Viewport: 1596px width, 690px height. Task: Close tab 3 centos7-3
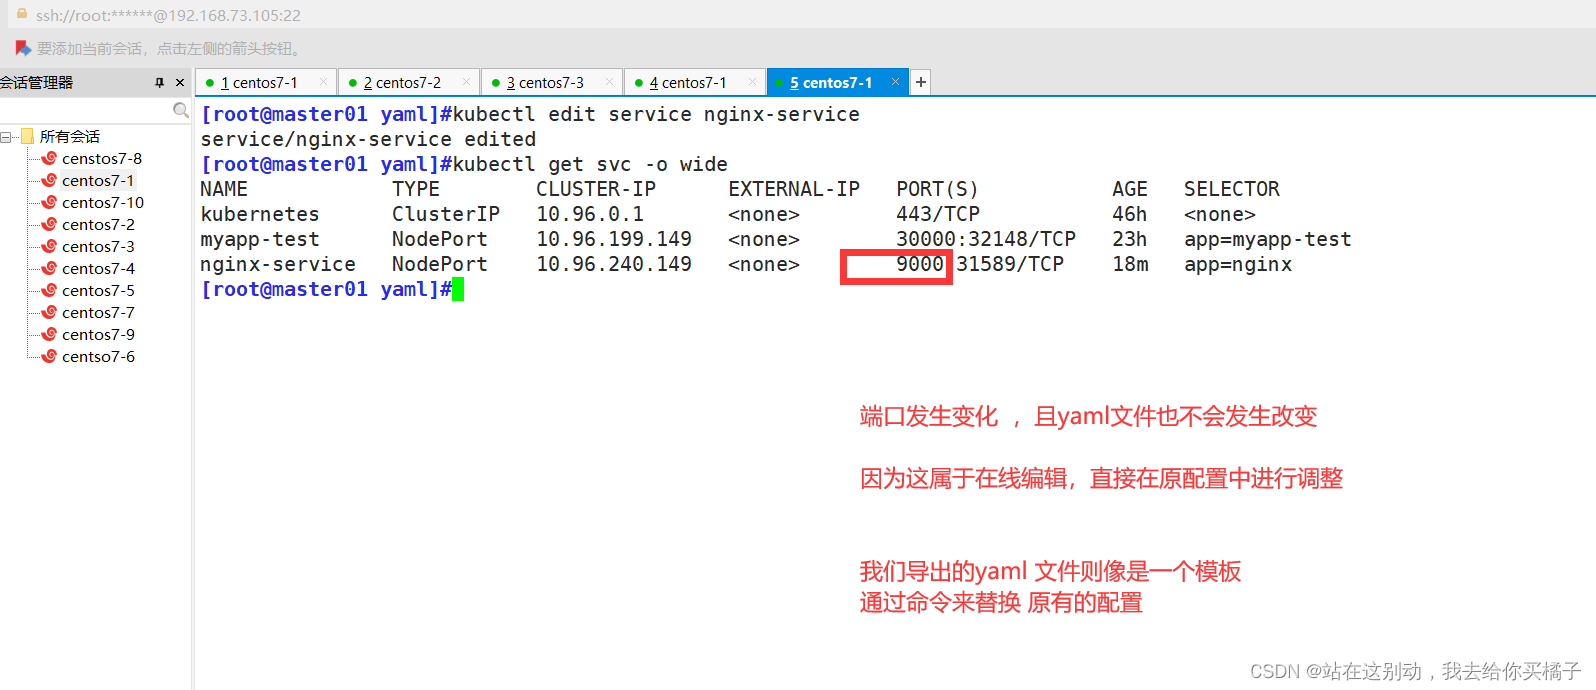pos(609,82)
